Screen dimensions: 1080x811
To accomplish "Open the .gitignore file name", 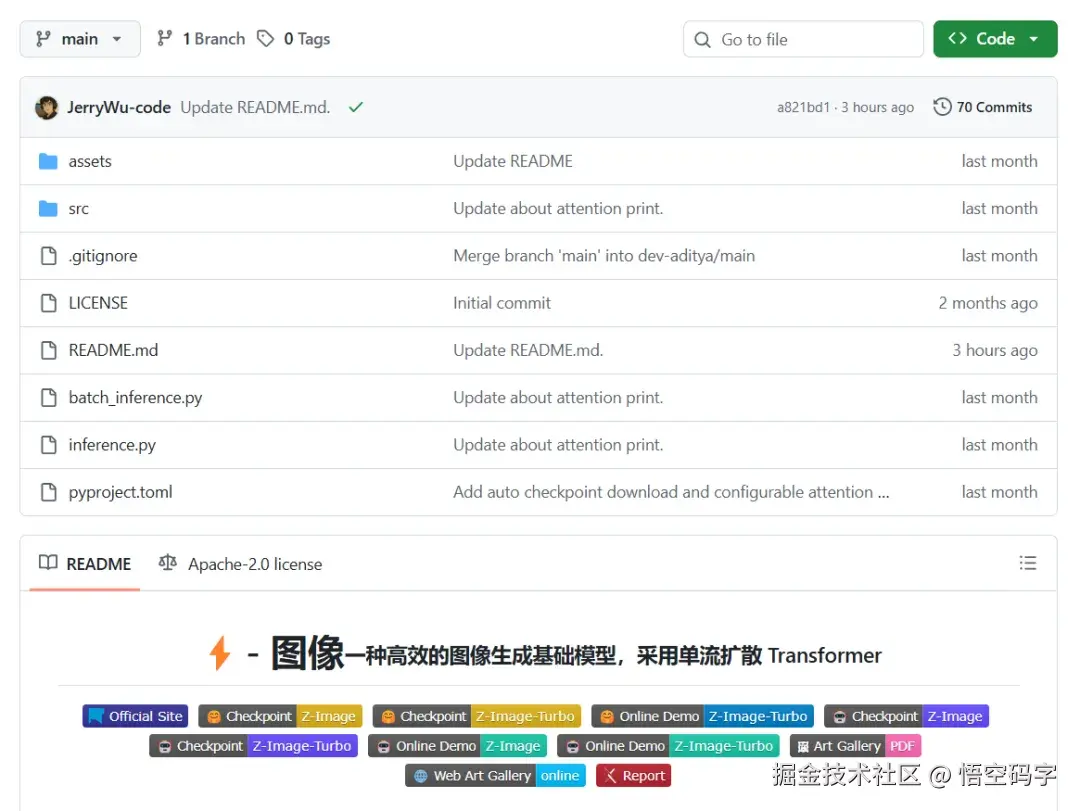I will point(103,256).
